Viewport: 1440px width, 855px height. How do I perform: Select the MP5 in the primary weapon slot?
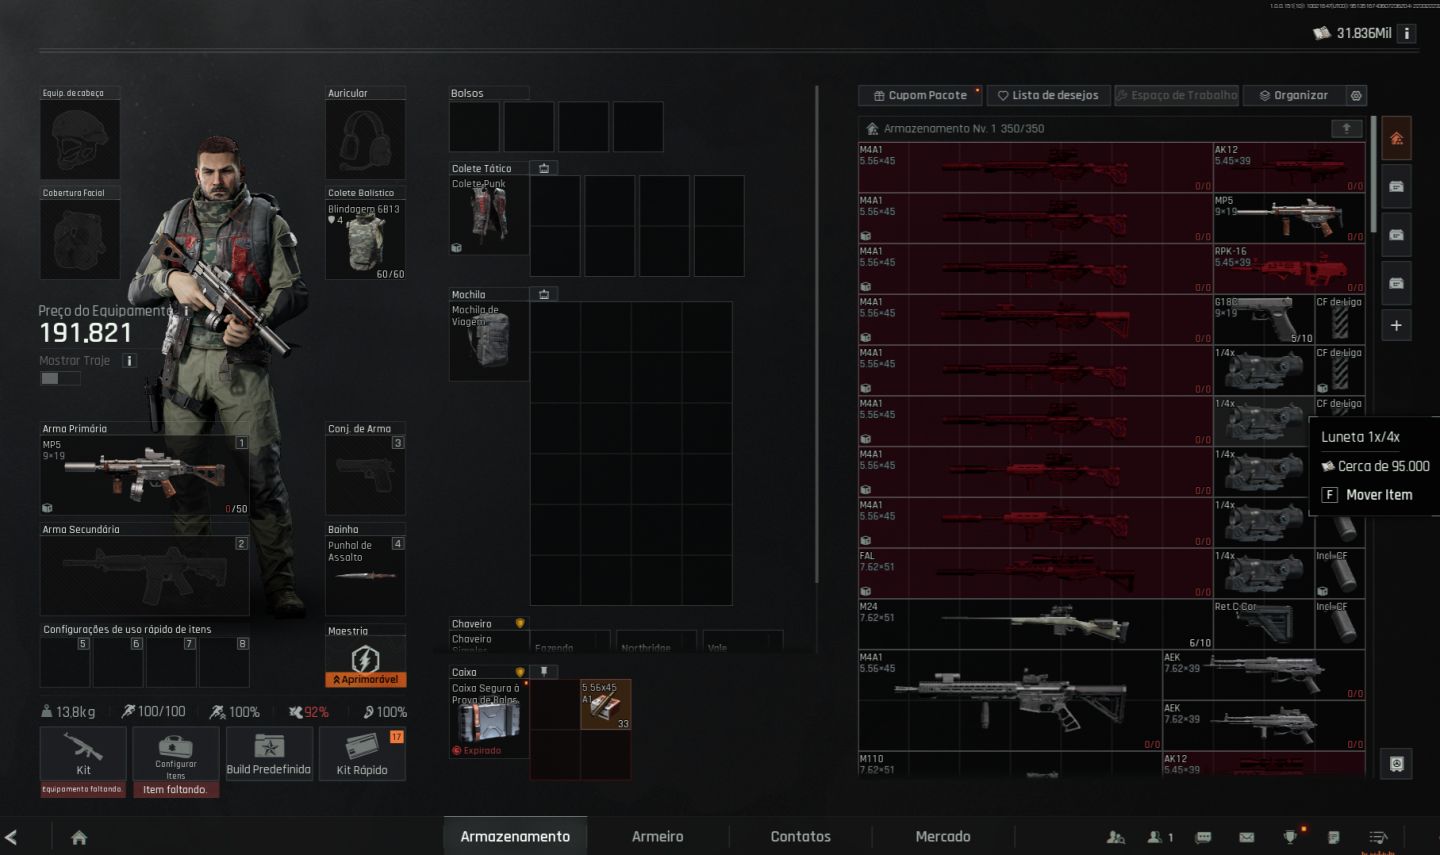pos(144,476)
